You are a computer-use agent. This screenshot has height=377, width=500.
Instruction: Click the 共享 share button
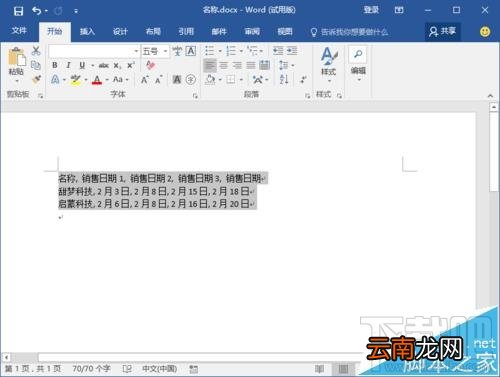pyautogui.click(x=443, y=32)
